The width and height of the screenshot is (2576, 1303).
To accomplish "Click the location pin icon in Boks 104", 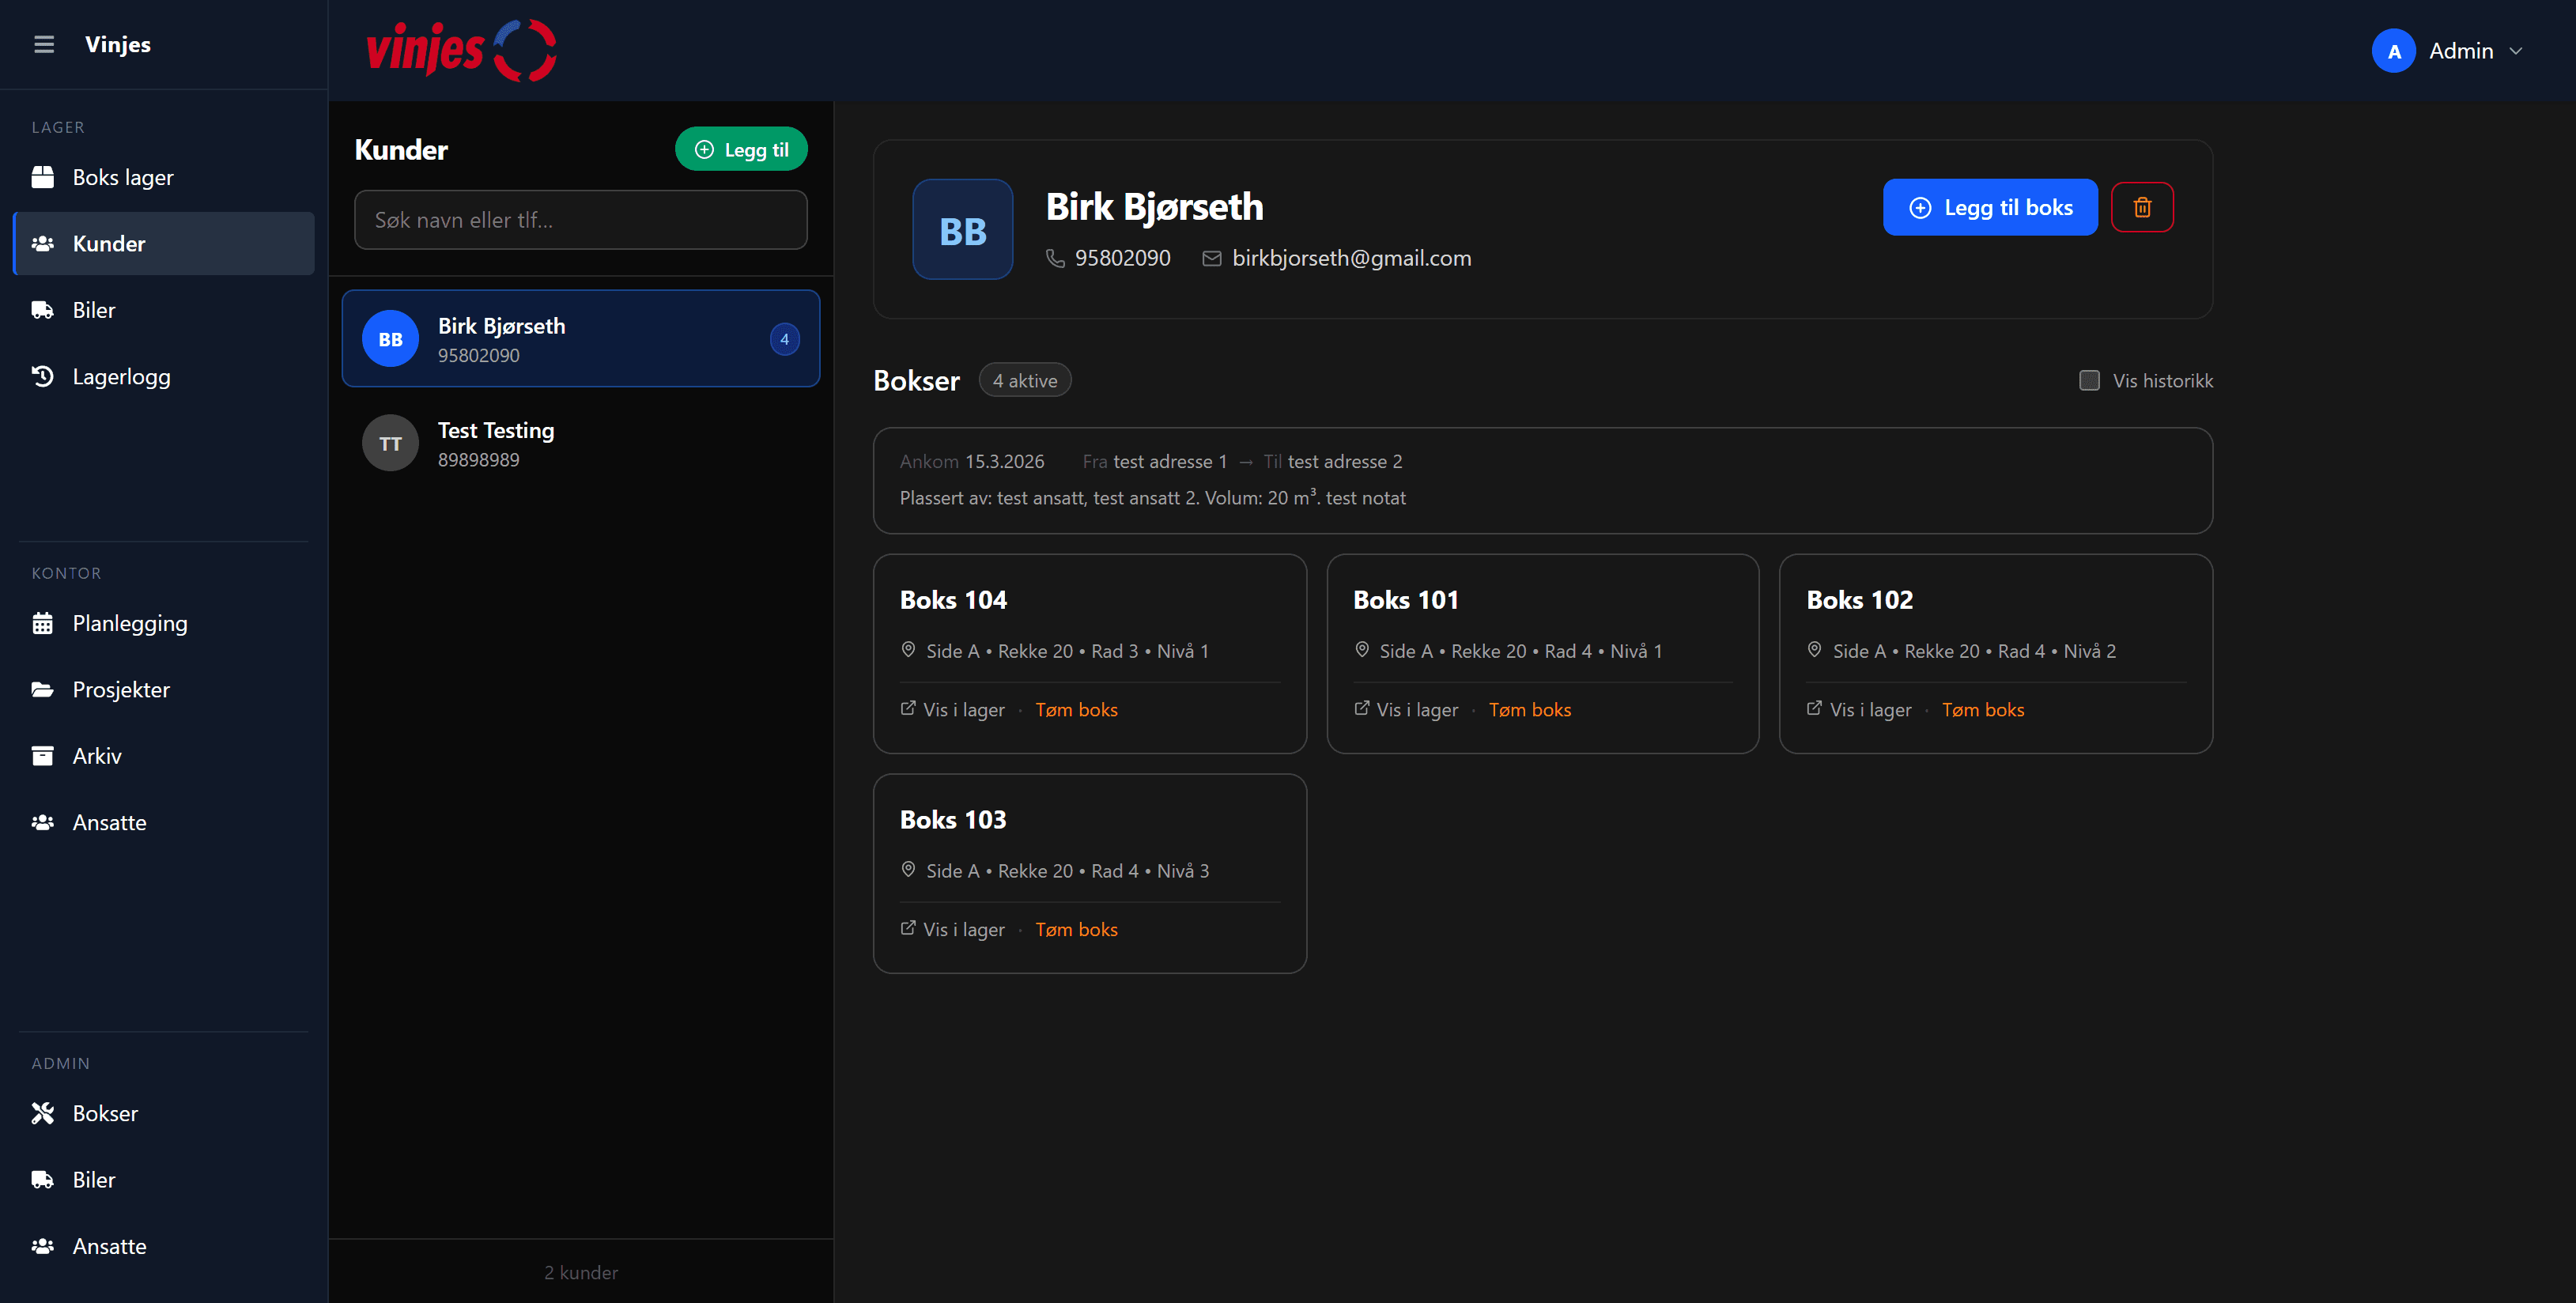I will [908, 650].
